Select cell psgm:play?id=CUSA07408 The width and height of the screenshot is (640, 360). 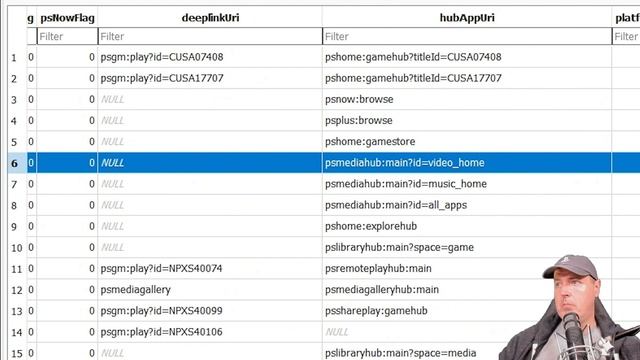pos(210,57)
